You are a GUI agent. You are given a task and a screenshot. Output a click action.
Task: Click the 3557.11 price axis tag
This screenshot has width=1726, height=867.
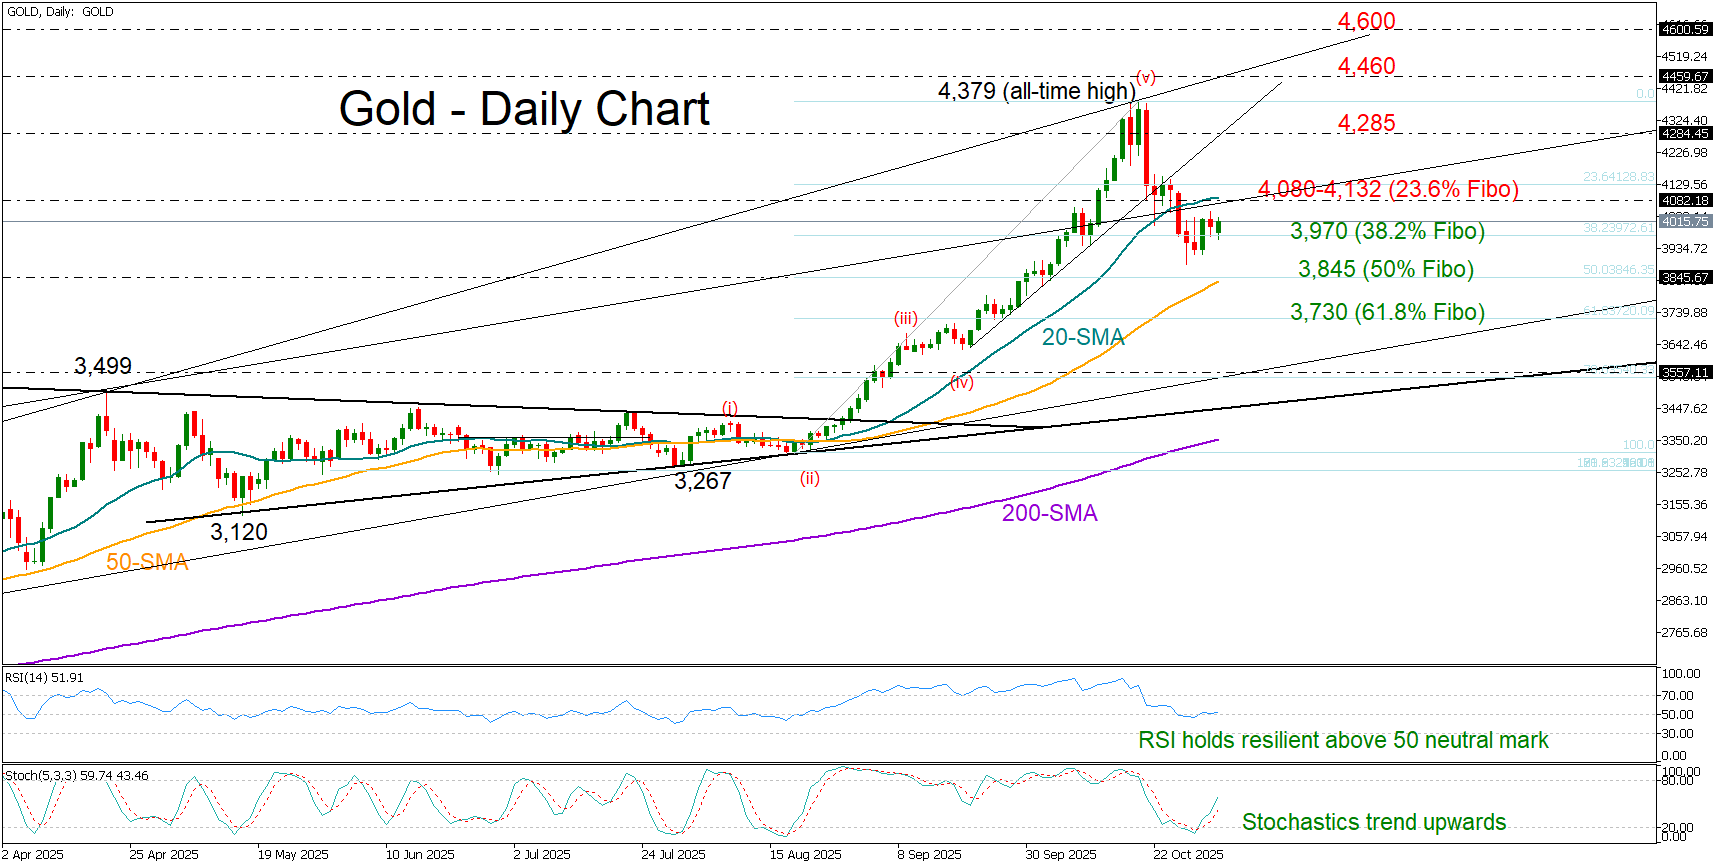[x=1685, y=373]
